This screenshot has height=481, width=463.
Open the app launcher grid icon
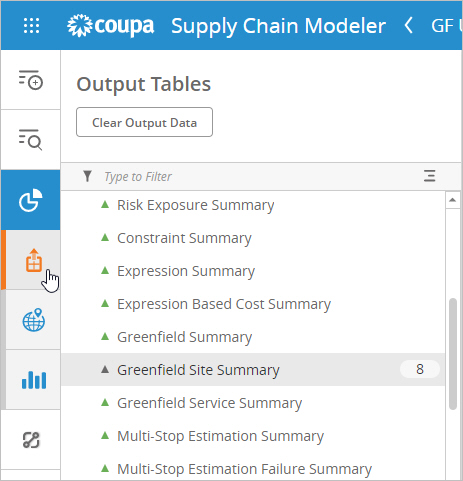[31, 25]
